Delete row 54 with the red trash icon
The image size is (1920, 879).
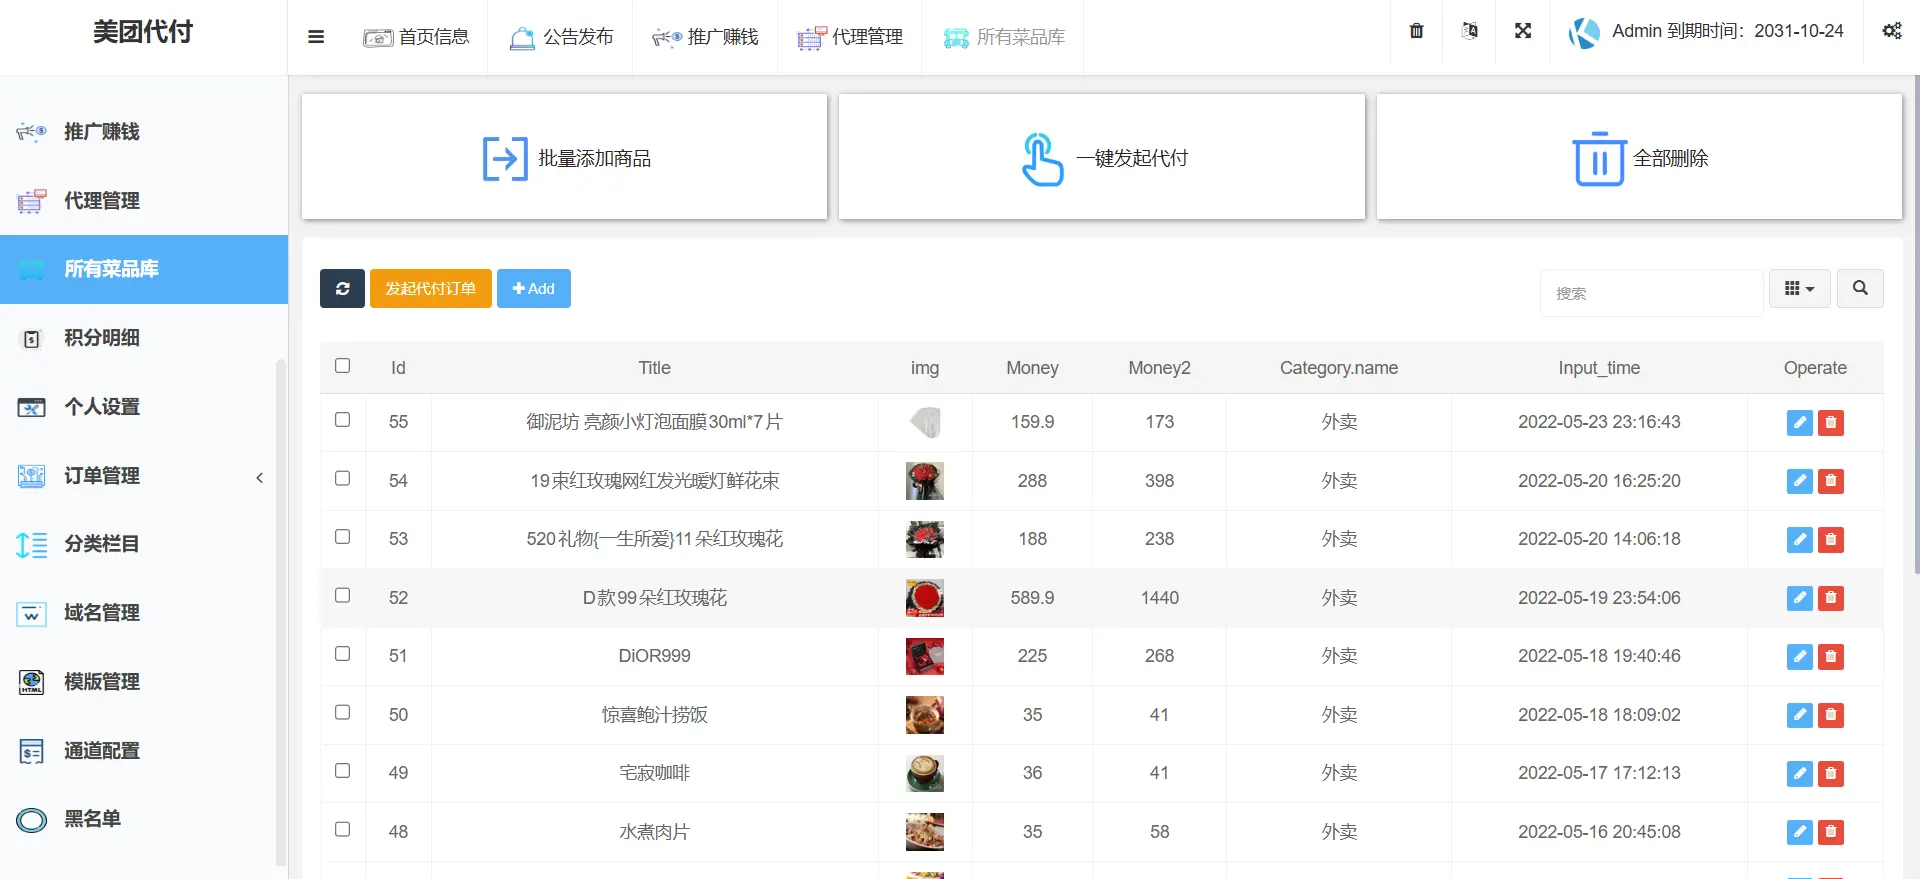click(x=1831, y=481)
